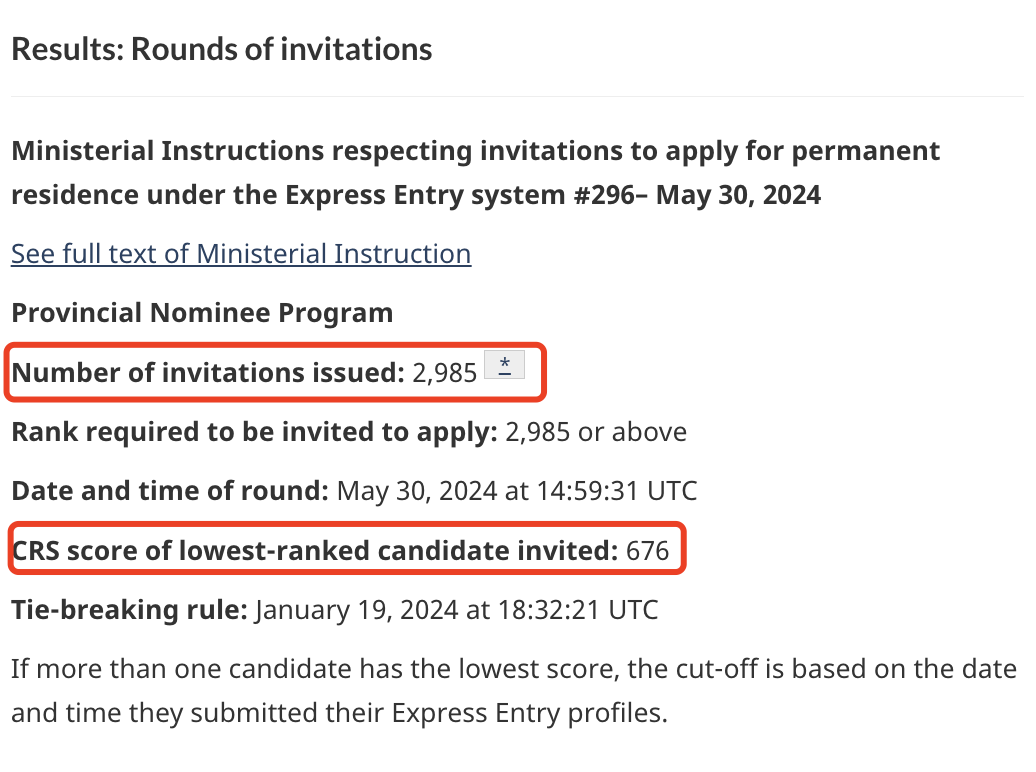Image resolution: width=1036 pixels, height=772 pixels.
Task: Click the asterisk footnote beside invitations issued
Action: pos(504,367)
